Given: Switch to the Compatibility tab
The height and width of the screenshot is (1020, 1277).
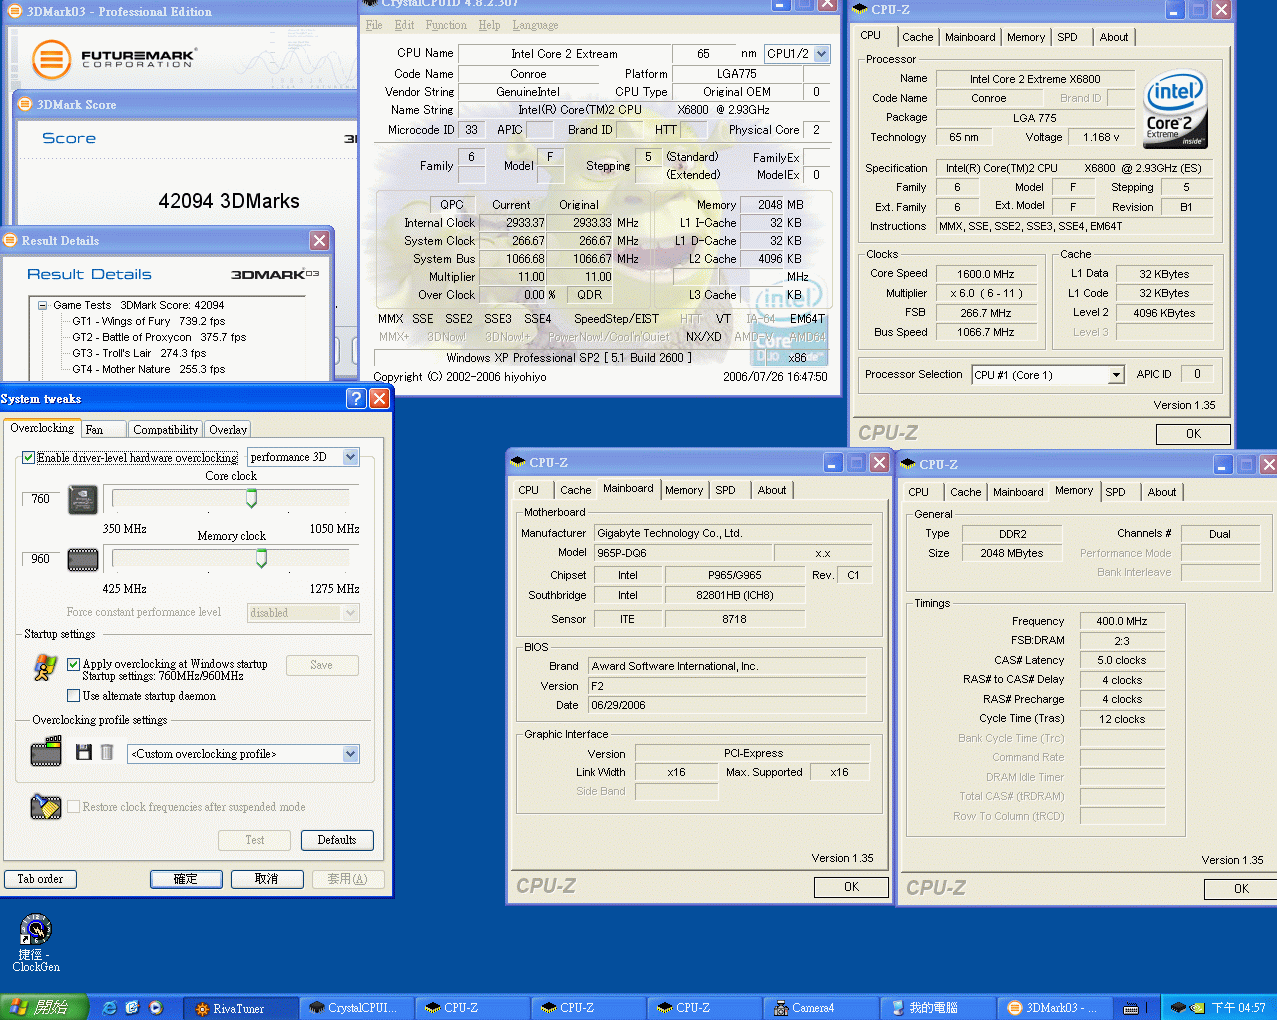Looking at the screenshot, I should (165, 429).
